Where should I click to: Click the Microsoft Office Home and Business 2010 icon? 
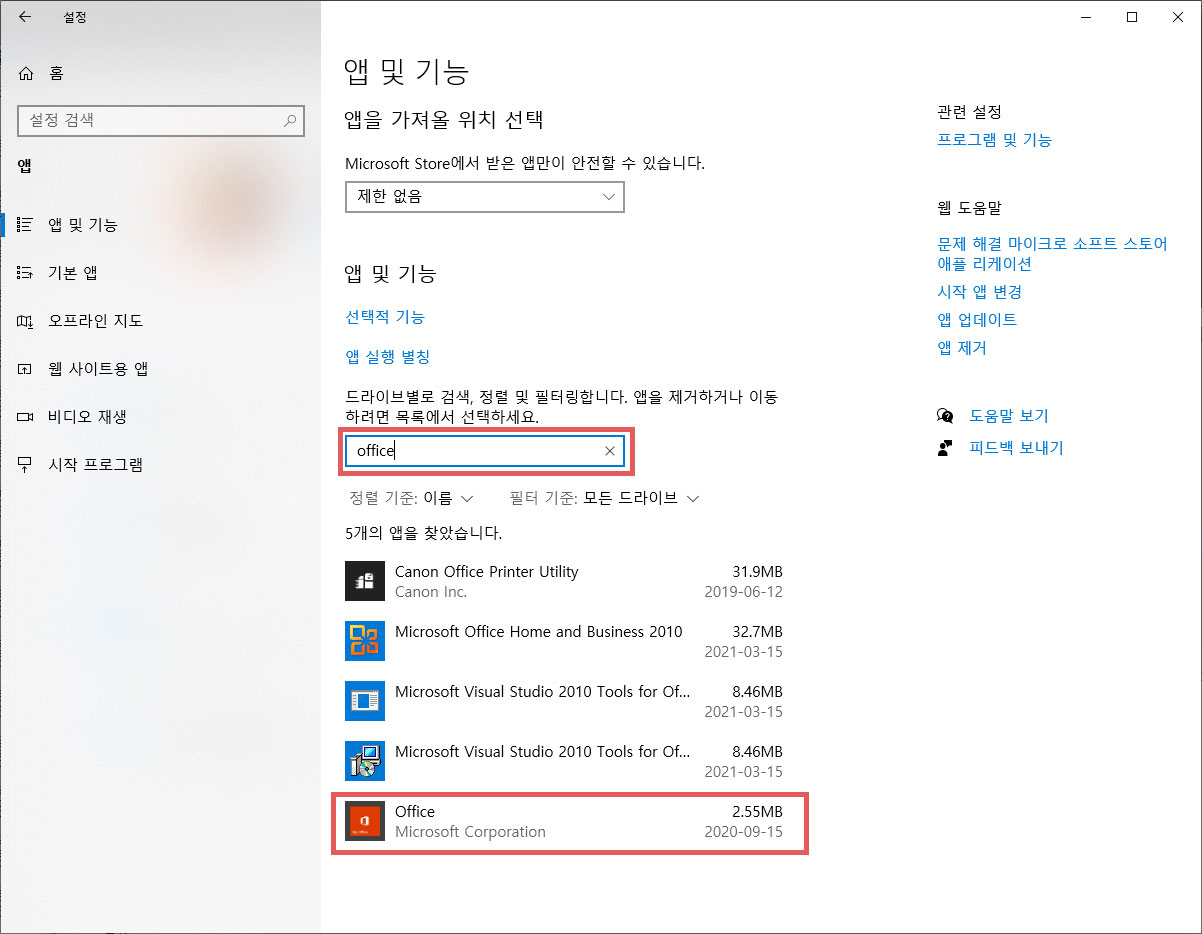click(365, 641)
